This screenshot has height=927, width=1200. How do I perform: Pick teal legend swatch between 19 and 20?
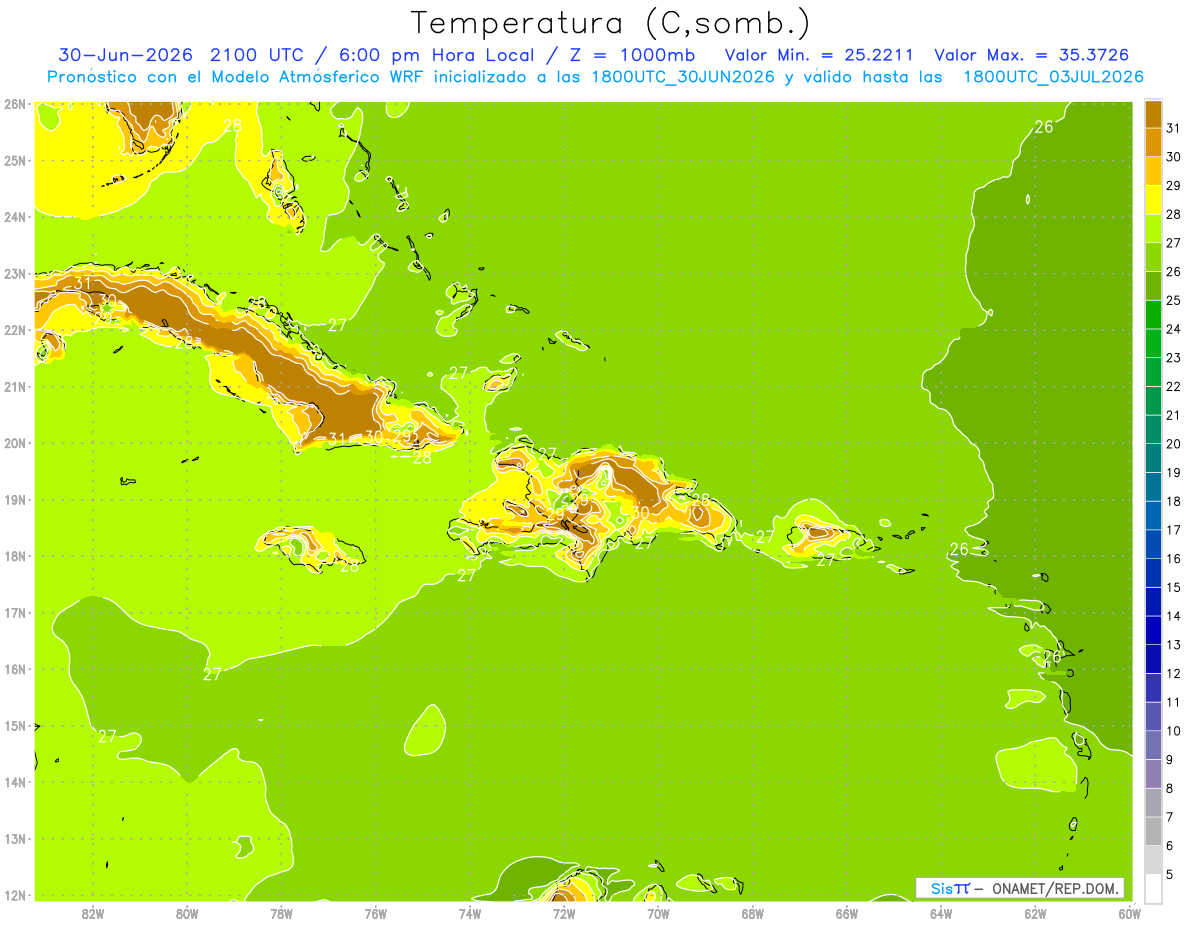[x=1153, y=458]
